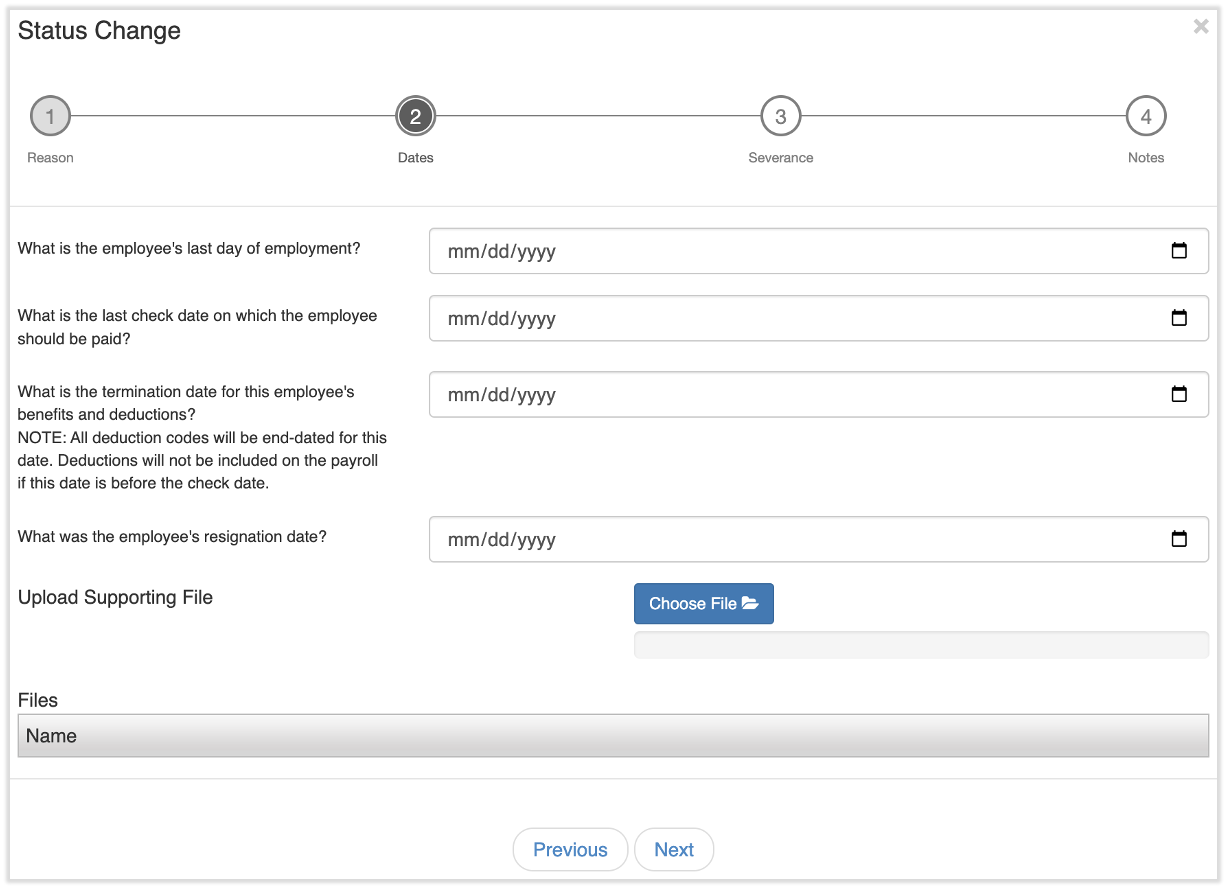This screenshot has width=1228, height=890.
Task: Open the last day of employment date picker
Action: 1180,251
